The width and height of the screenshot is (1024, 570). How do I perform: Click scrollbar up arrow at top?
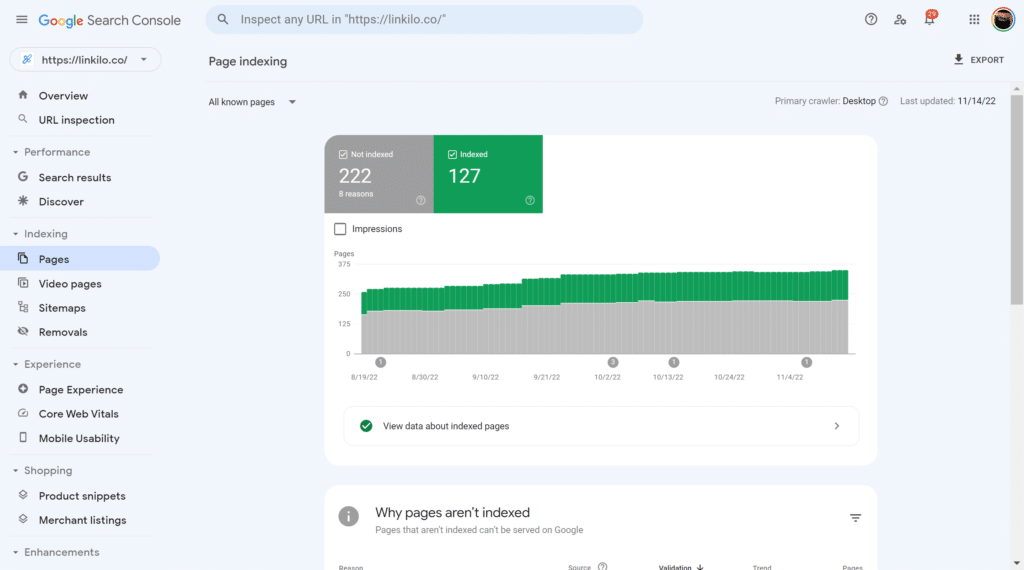pos(1017,88)
